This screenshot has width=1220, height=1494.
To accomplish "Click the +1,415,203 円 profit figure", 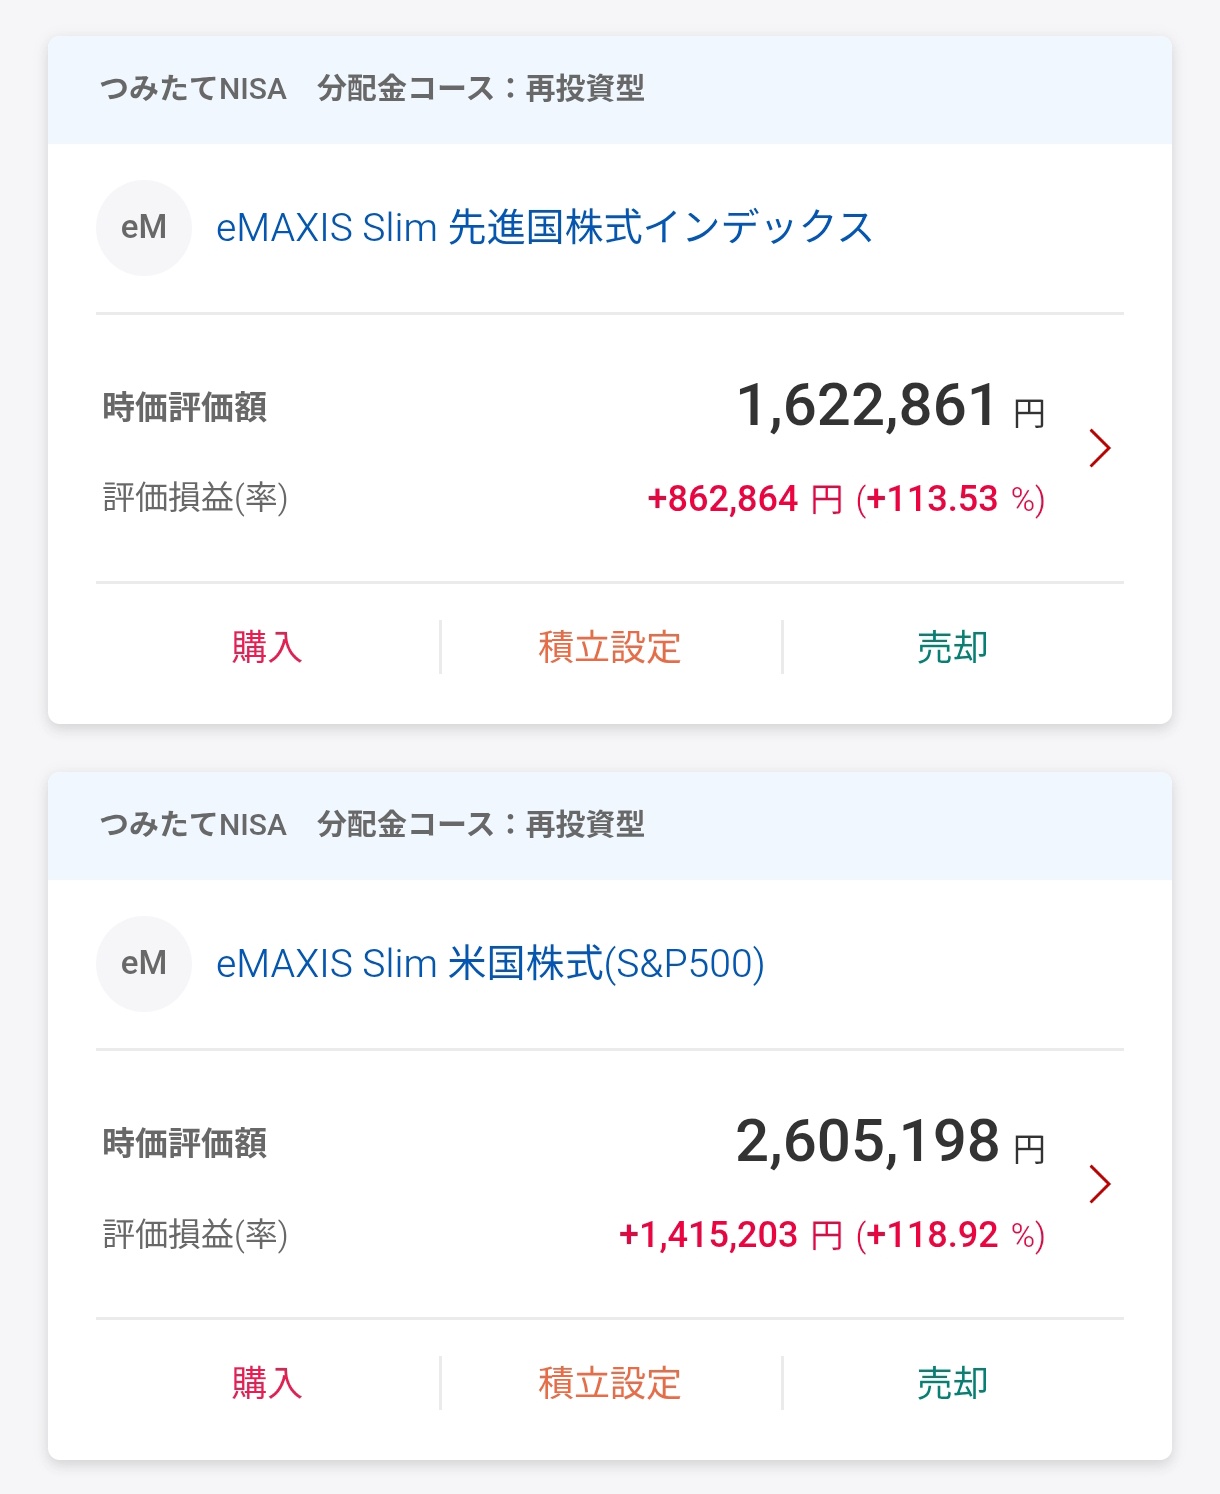I will point(730,1235).
